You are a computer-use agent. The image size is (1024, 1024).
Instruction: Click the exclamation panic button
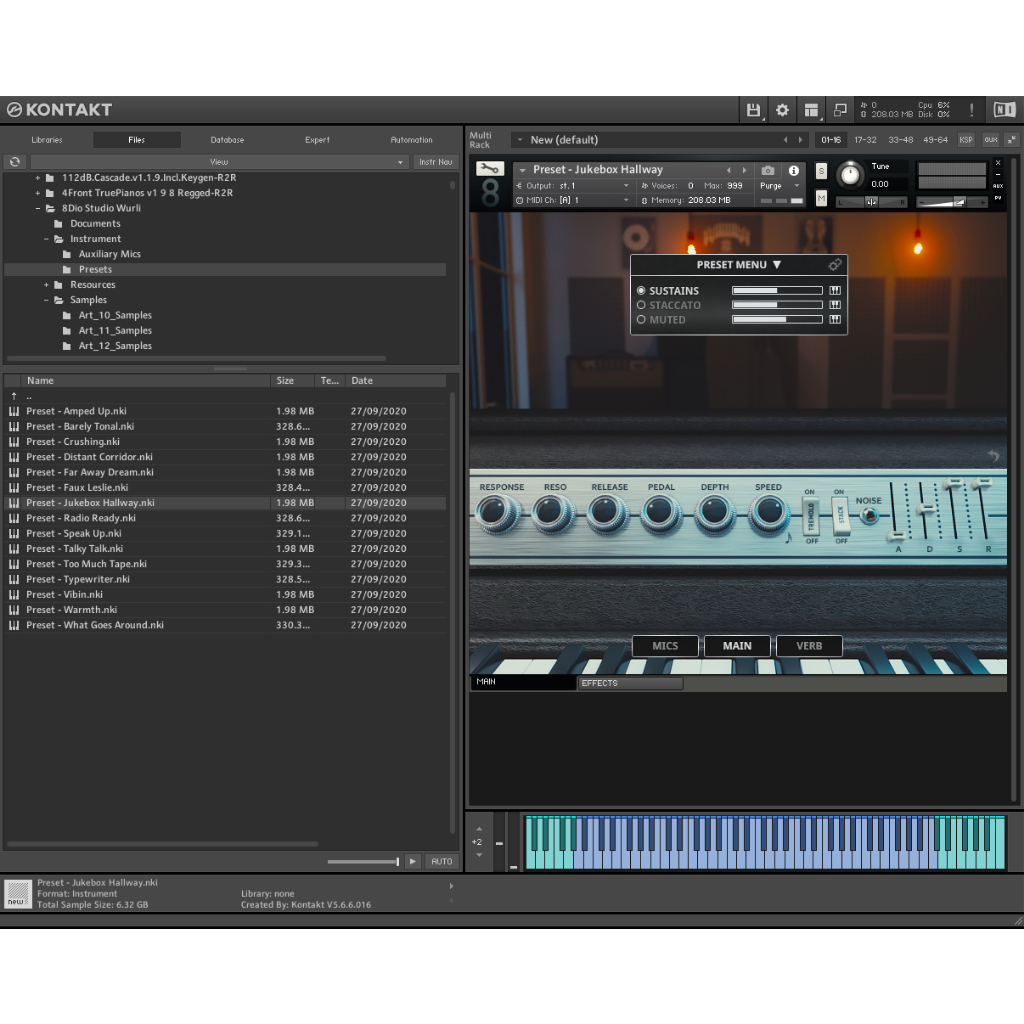tap(971, 110)
